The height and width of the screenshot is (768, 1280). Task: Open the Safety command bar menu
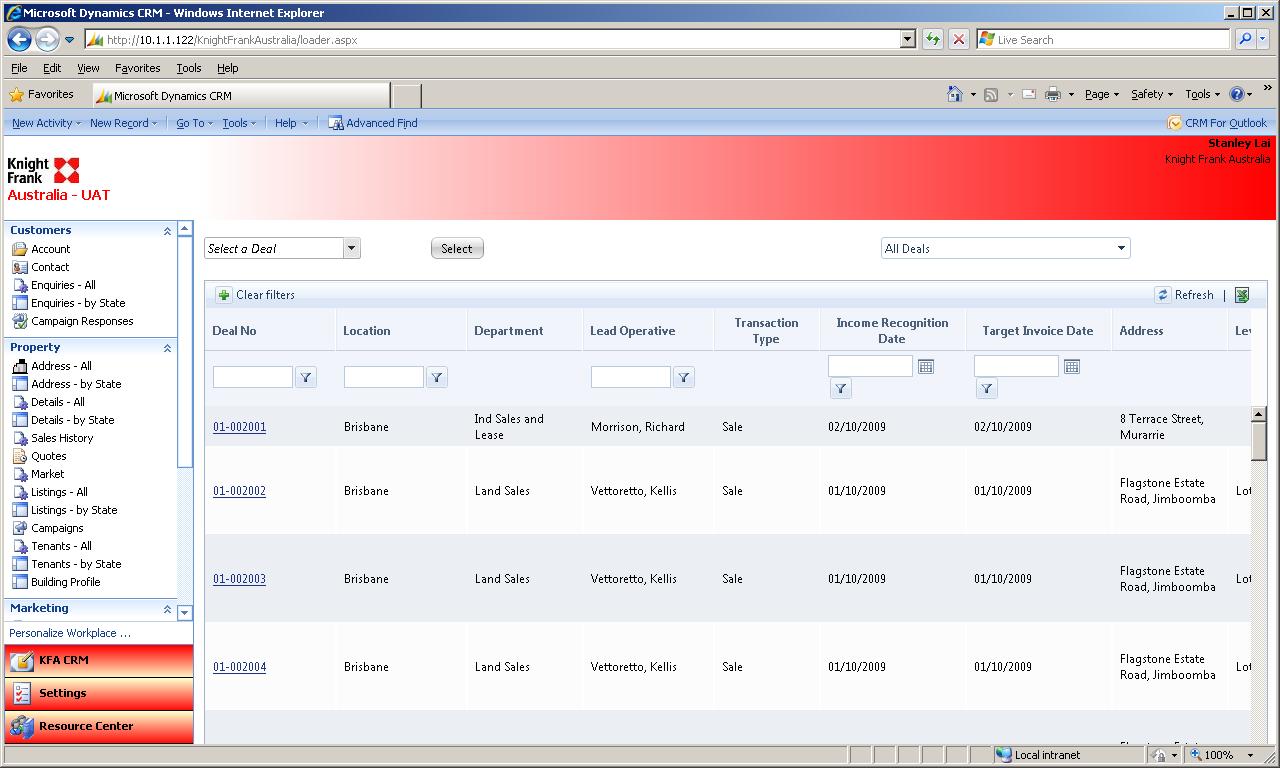pyautogui.click(x=1152, y=94)
